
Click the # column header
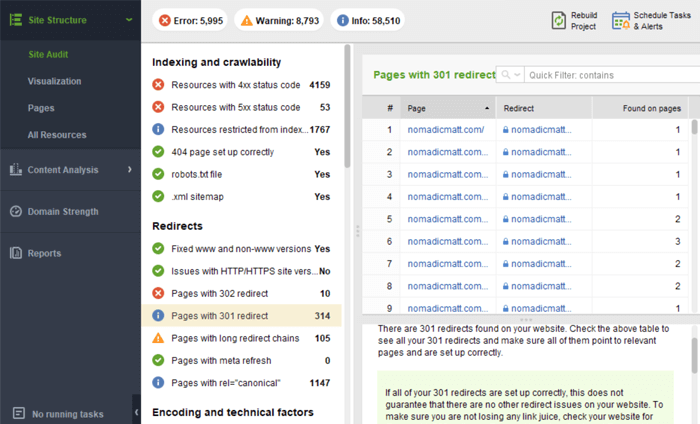click(390, 108)
